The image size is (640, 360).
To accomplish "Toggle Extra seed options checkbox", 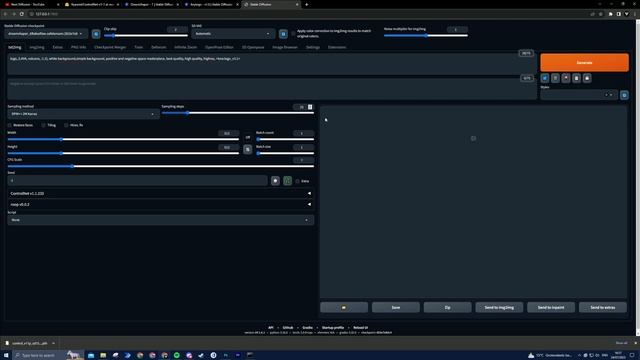I will (298, 181).
